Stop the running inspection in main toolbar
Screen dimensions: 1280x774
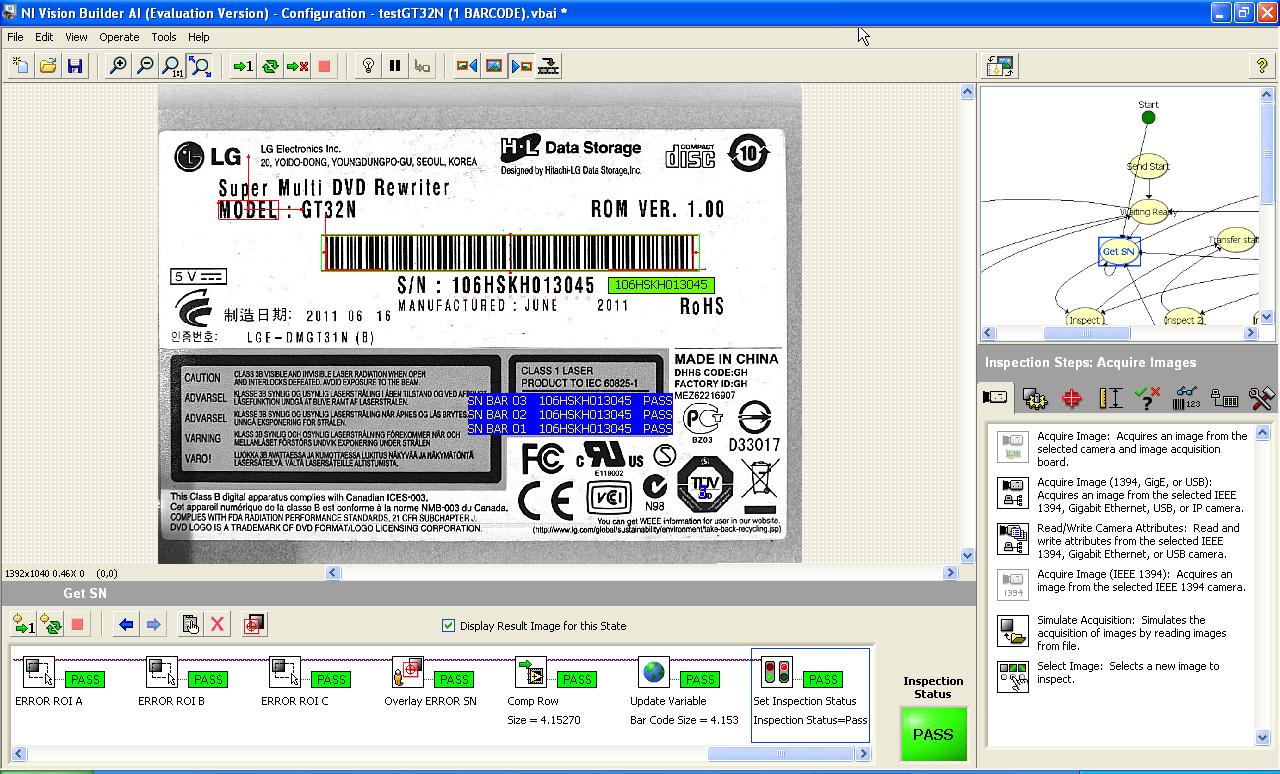[x=324, y=66]
